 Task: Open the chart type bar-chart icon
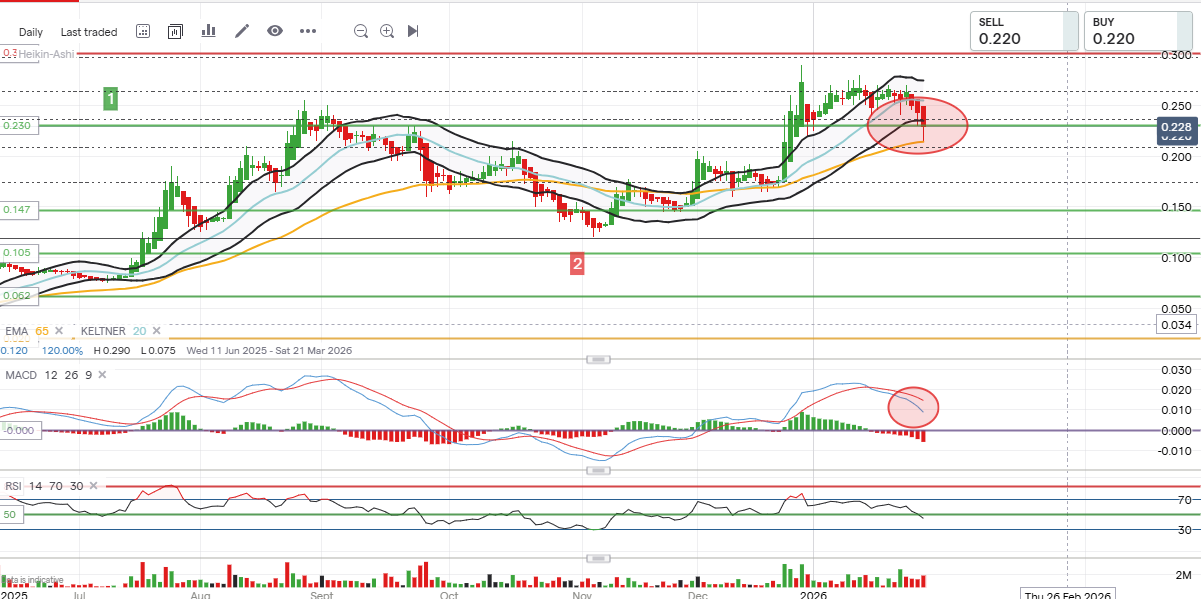point(209,31)
